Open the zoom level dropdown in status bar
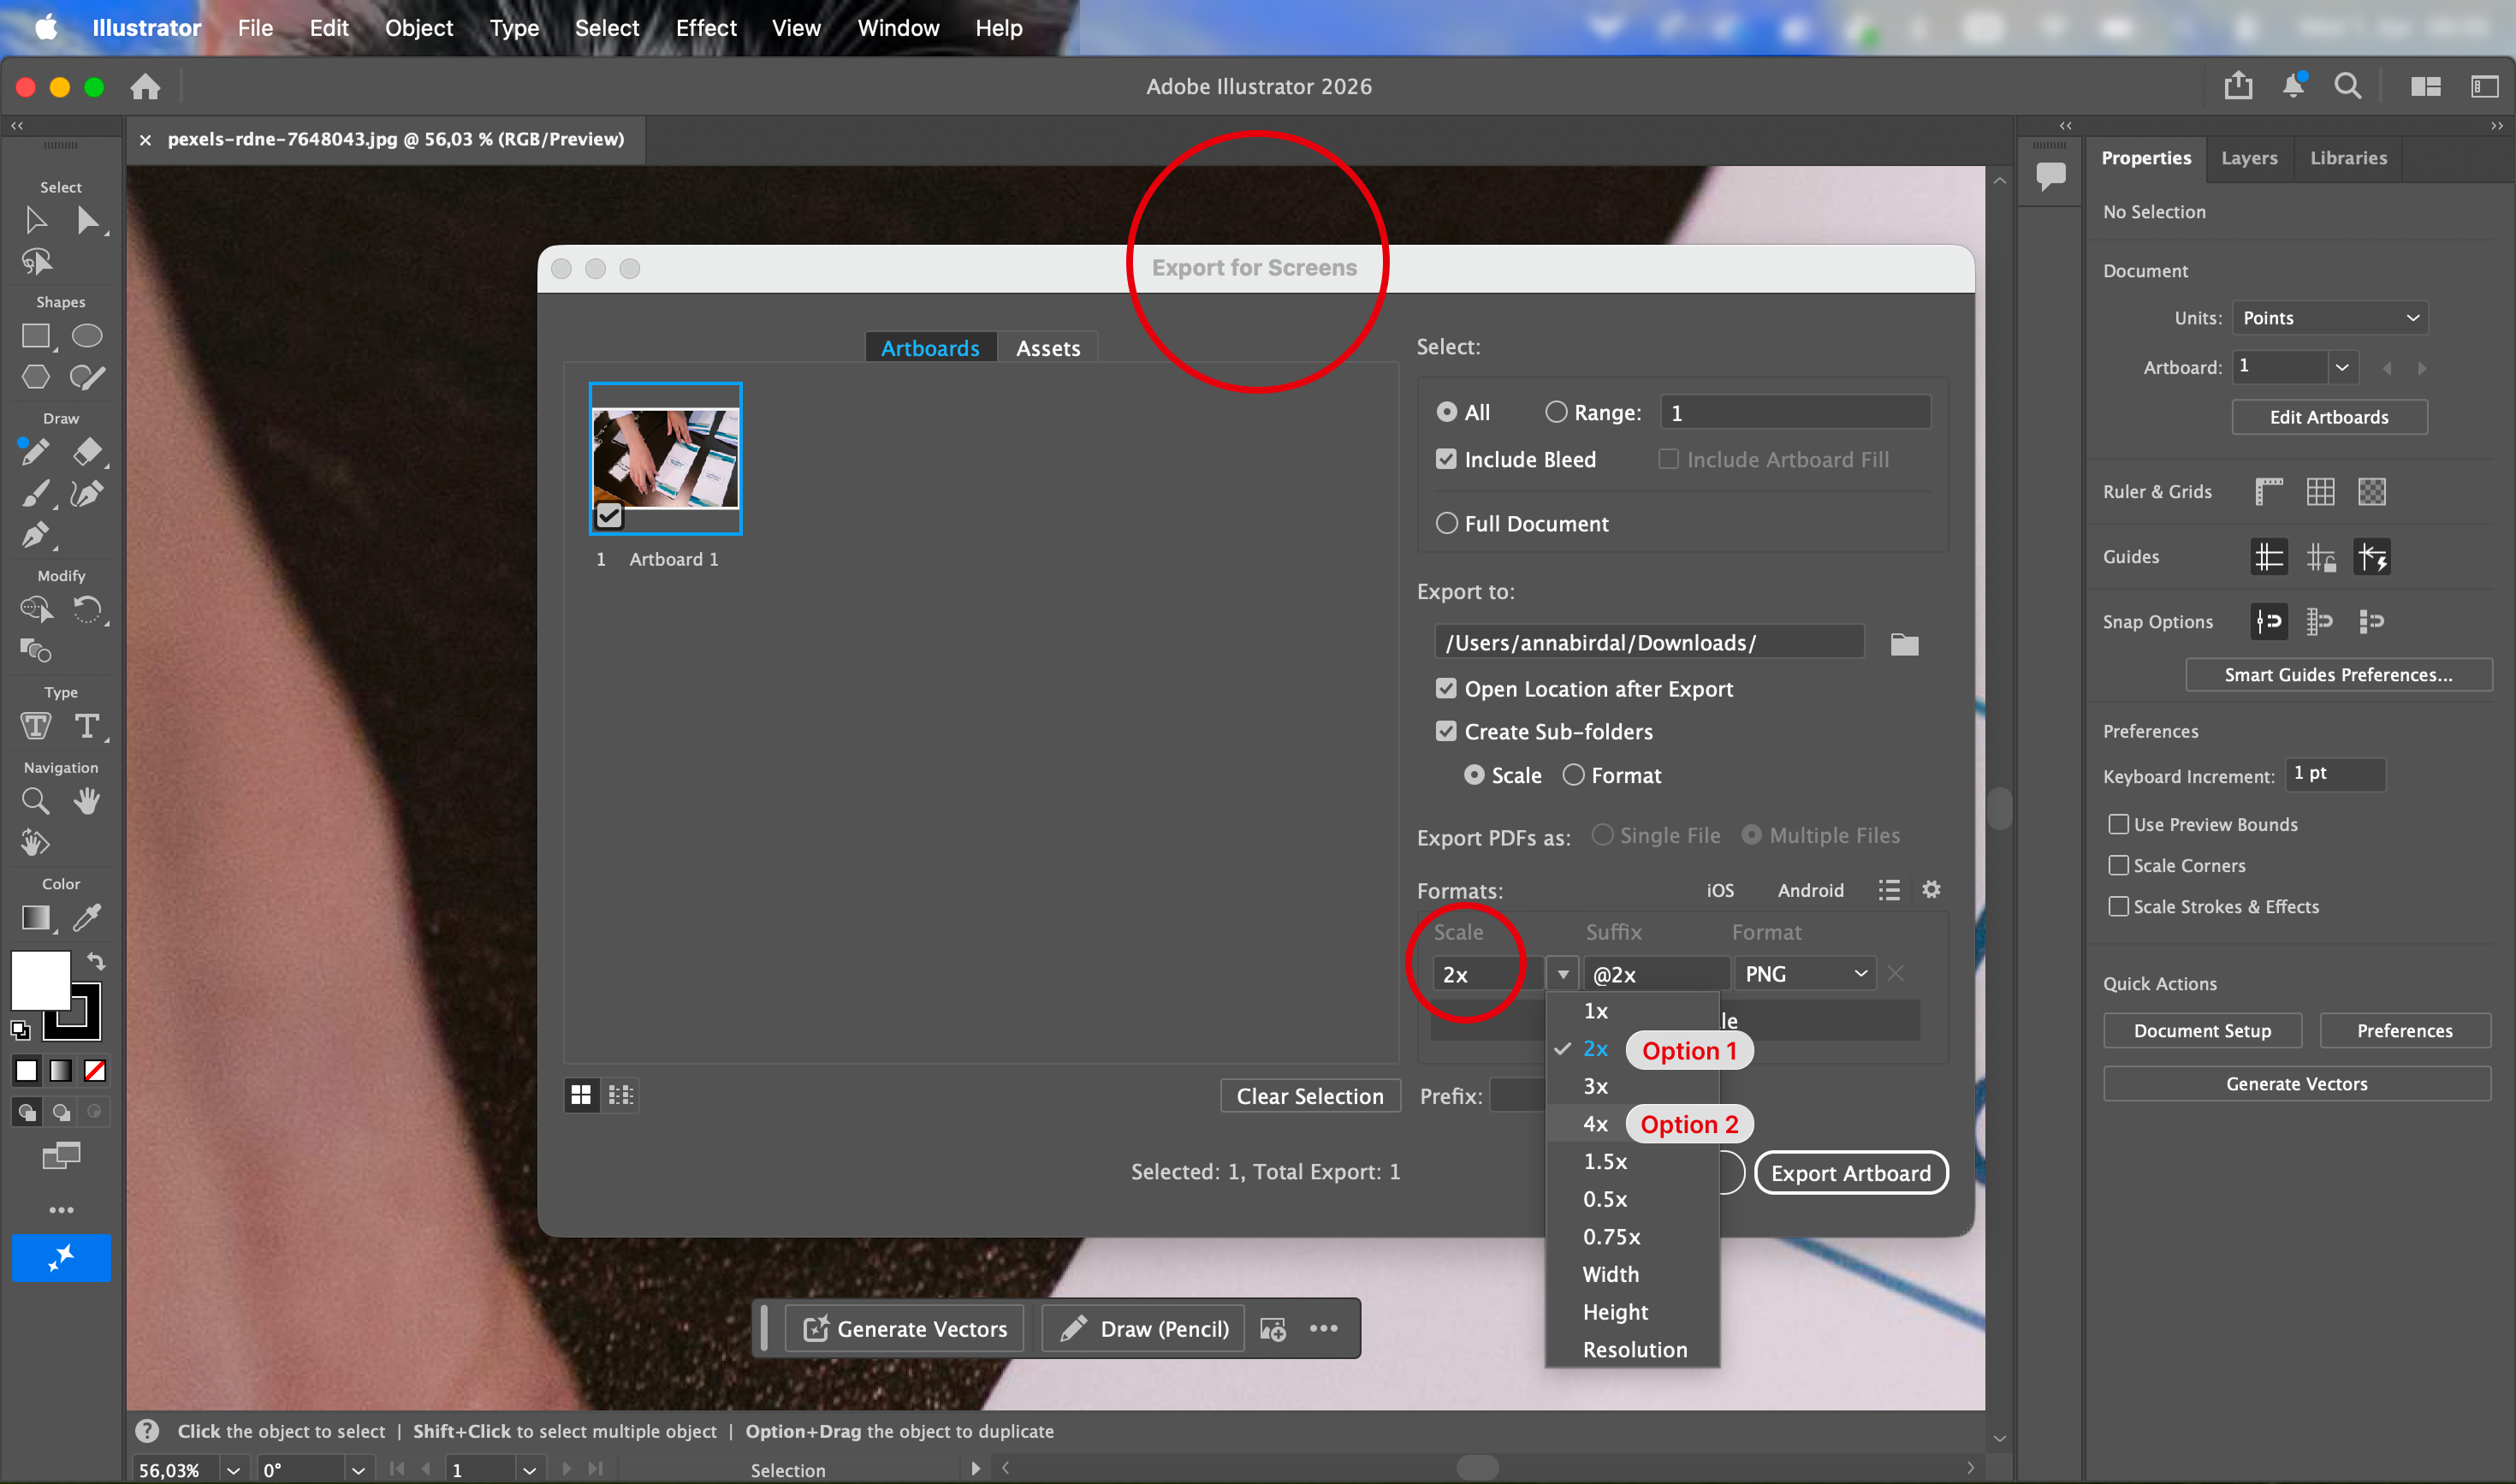The height and width of the screenshot is (1484, 2516). click(233, 1470)
